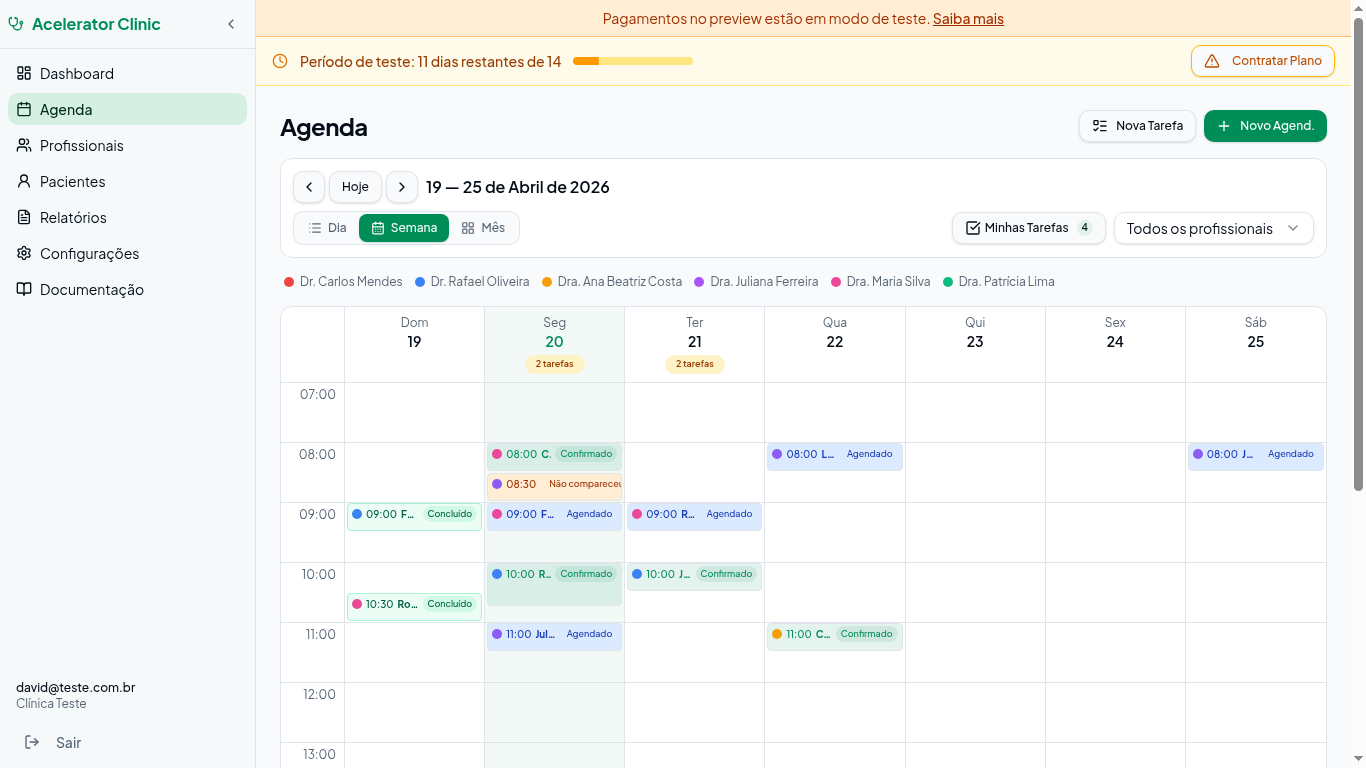Open Monday 10:00 Confirmado appointment
This screenshot has height=768, width=1366.
coord(555,584)
